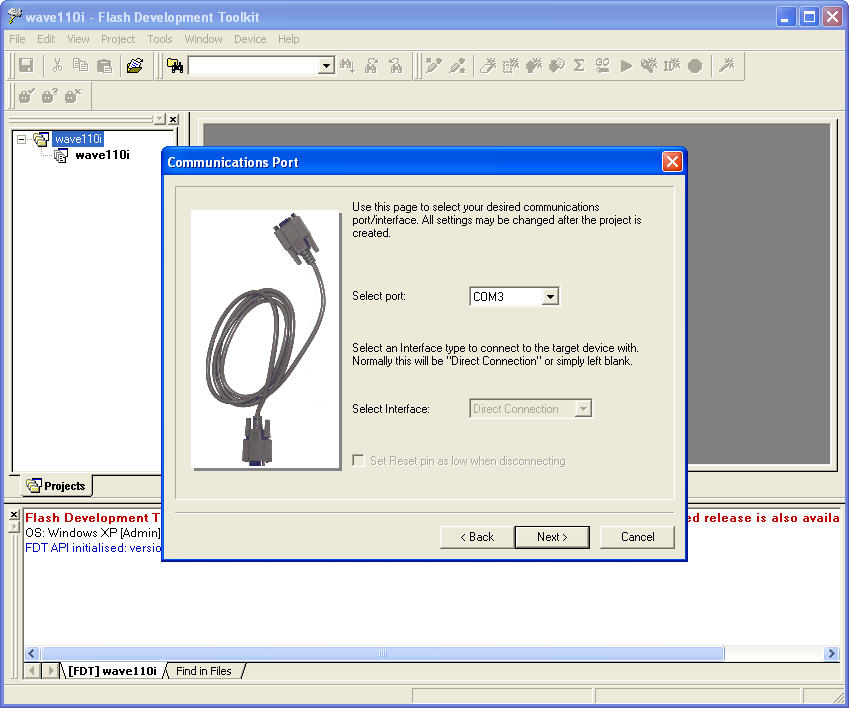Click 'OS: Windows XP [Admin]' output line
This screenshot has width=849, height=708.
coord(93,533)
